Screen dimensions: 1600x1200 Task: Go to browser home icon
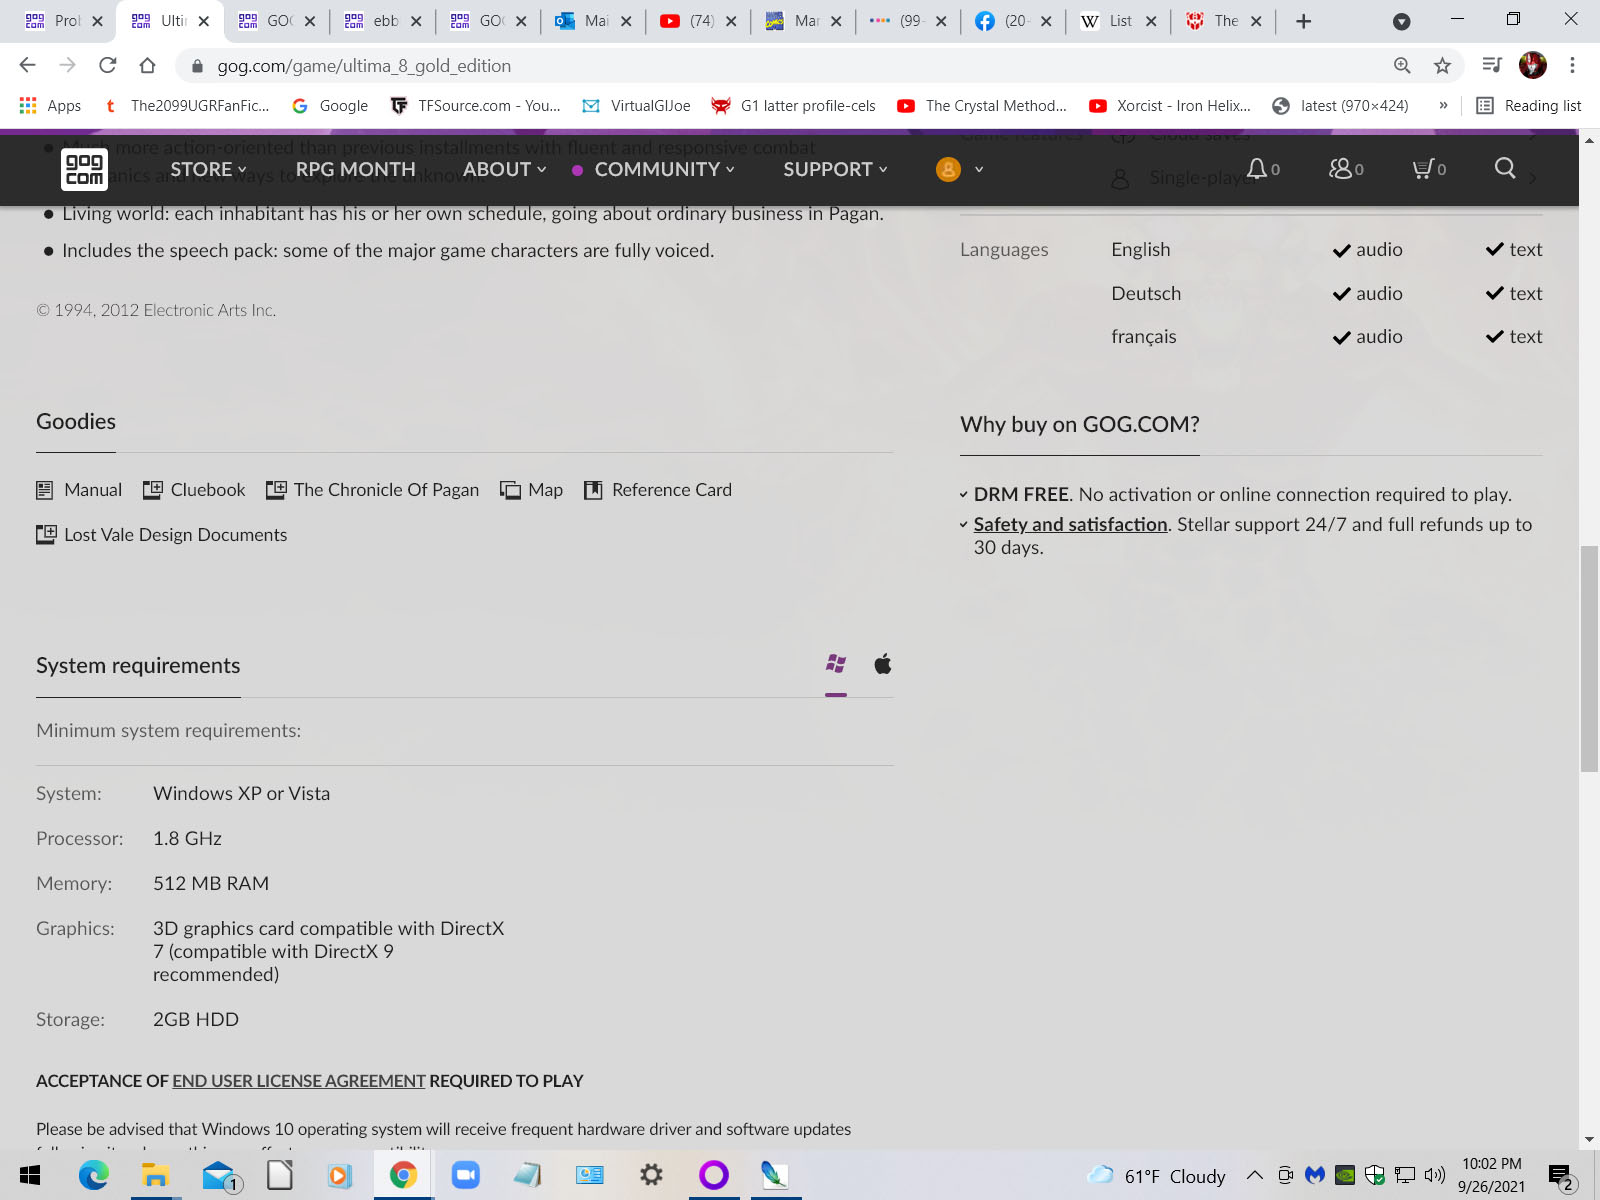(x=147, y=65)
